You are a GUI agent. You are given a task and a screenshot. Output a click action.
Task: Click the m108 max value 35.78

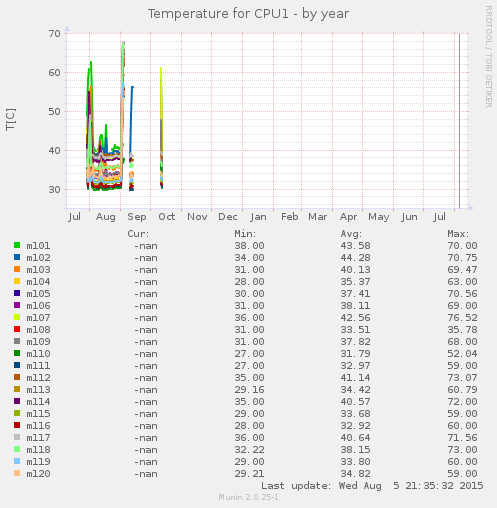[462, 330]
